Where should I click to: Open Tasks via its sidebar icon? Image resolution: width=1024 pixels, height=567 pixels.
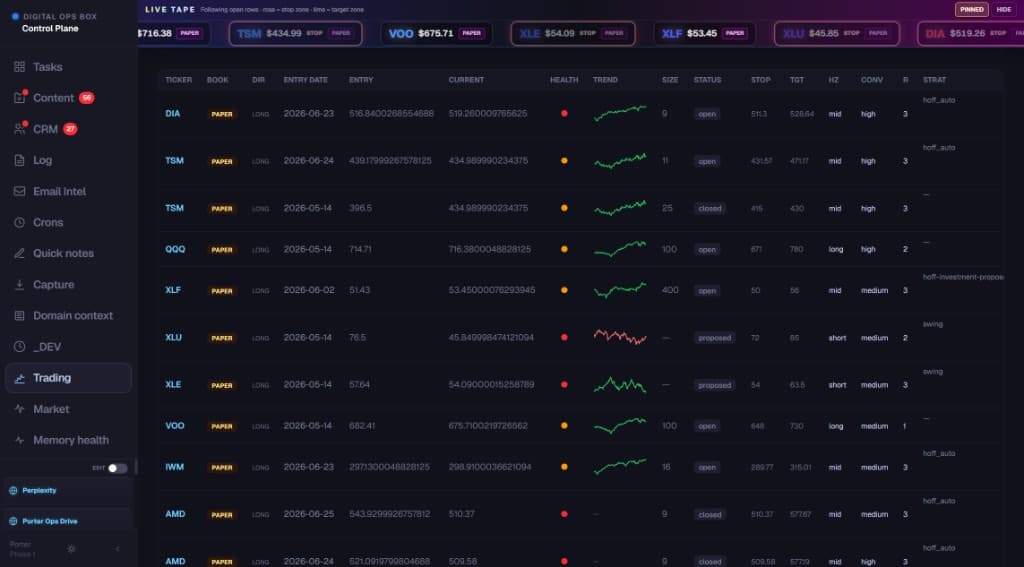click(20, 67)
